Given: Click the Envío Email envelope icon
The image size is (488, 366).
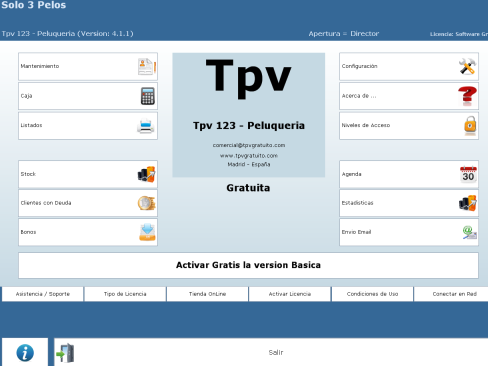Looking at the screenshot, I should point(469,232).
